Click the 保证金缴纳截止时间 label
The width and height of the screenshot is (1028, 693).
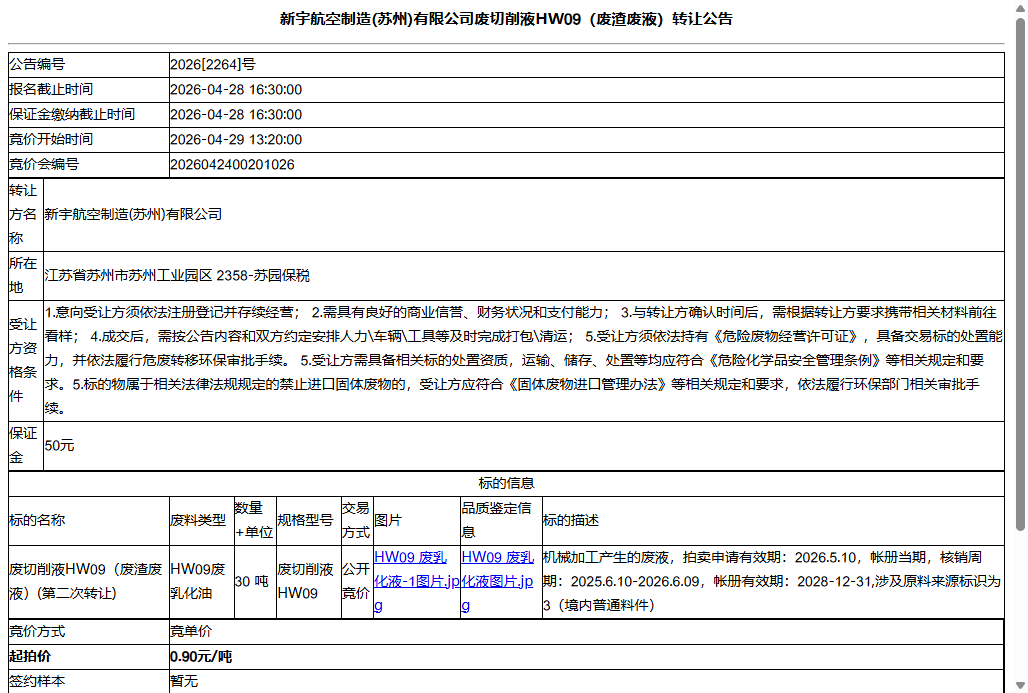click(x=72, y=115)
